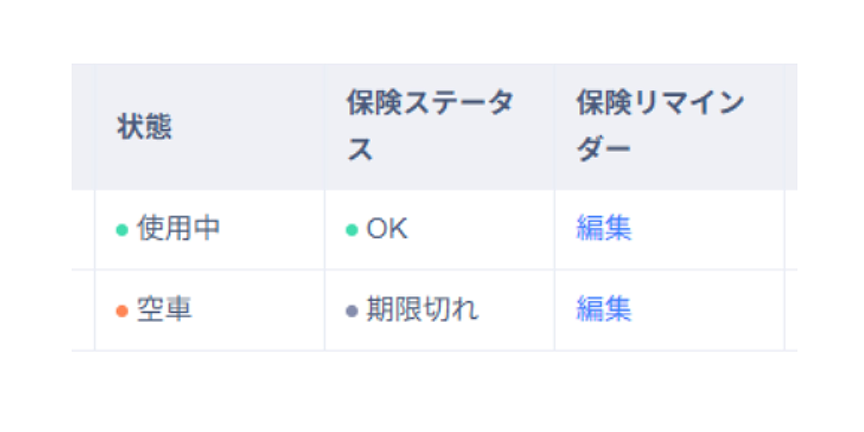Click the OK insurance status text
This screenshot has height=432, width=864.
[x=387, y=229]
